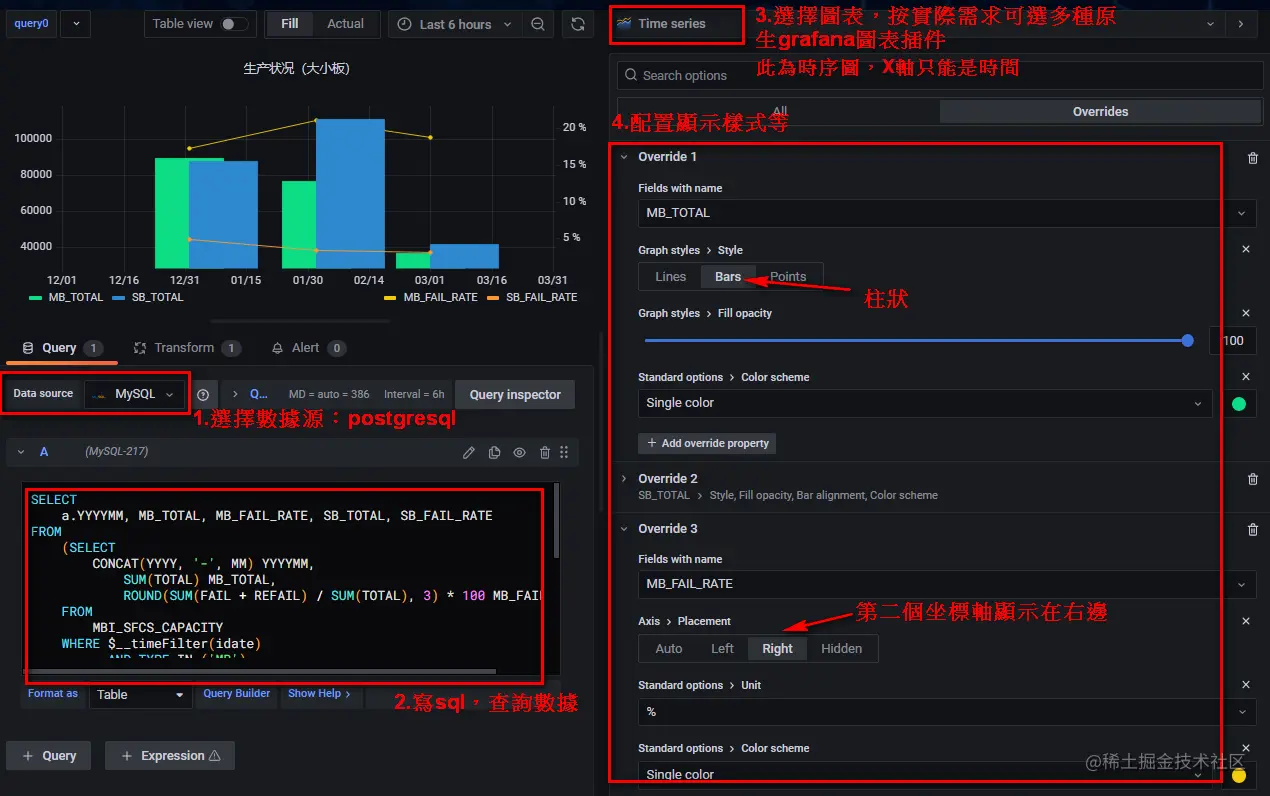Open the Format as Table dropdown

click(140, 694)
